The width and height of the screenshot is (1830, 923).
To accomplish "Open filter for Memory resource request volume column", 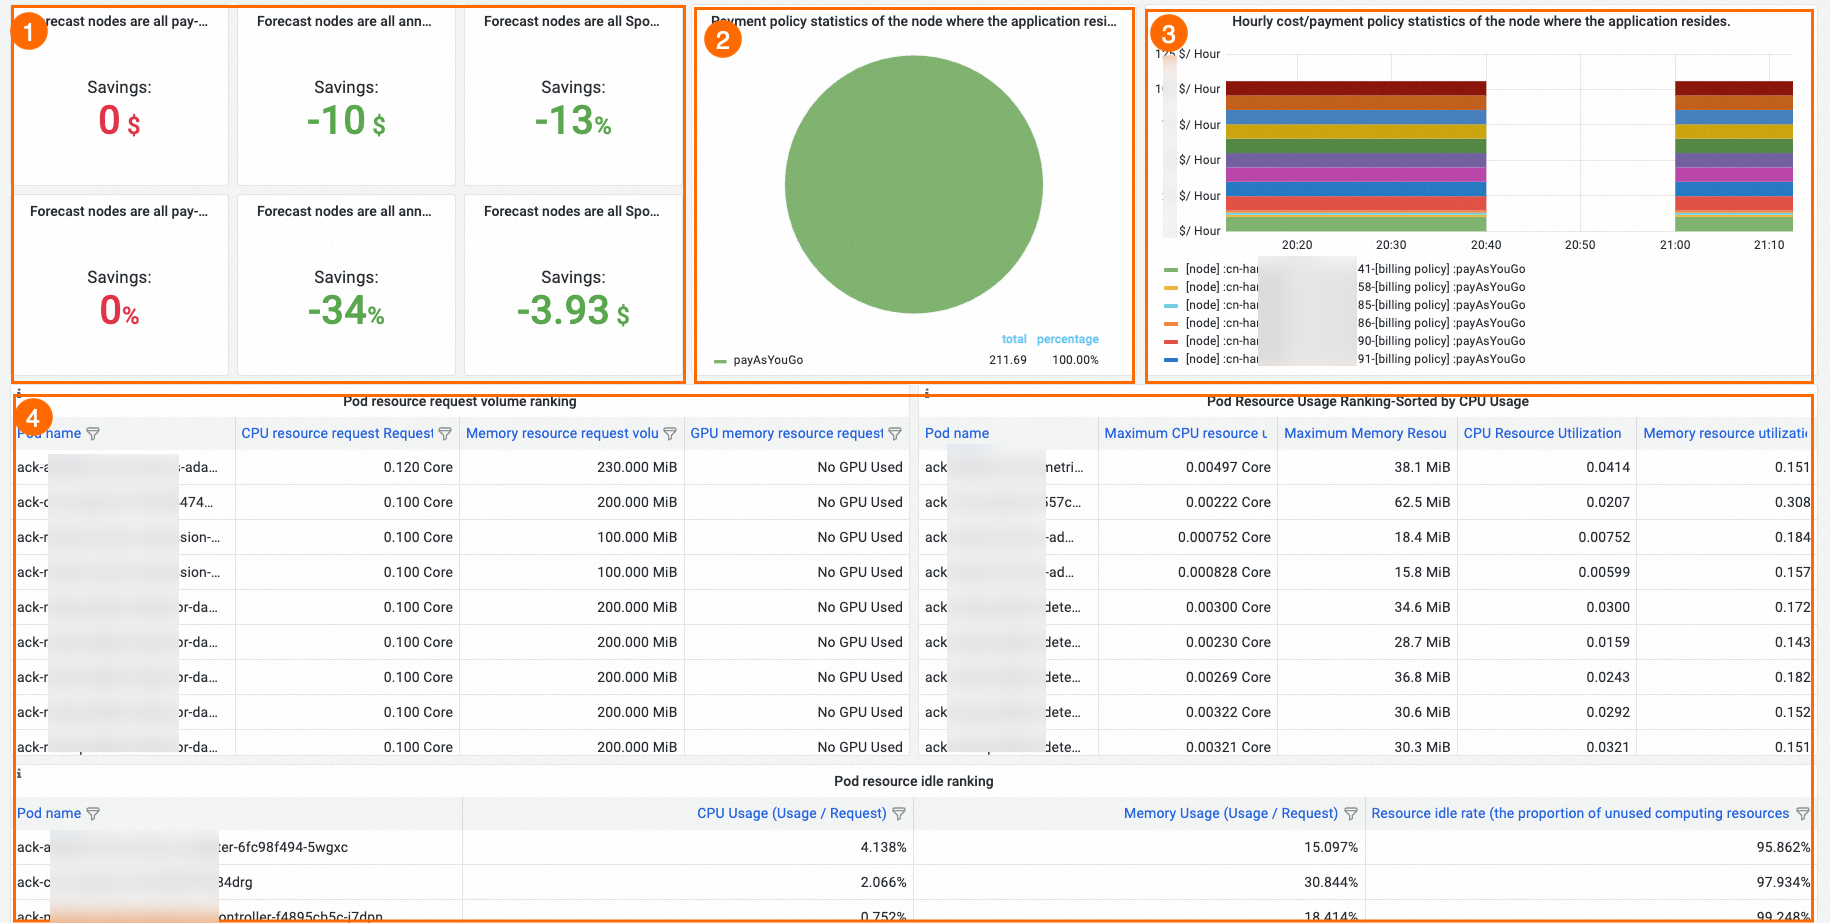I will point(670,434).
